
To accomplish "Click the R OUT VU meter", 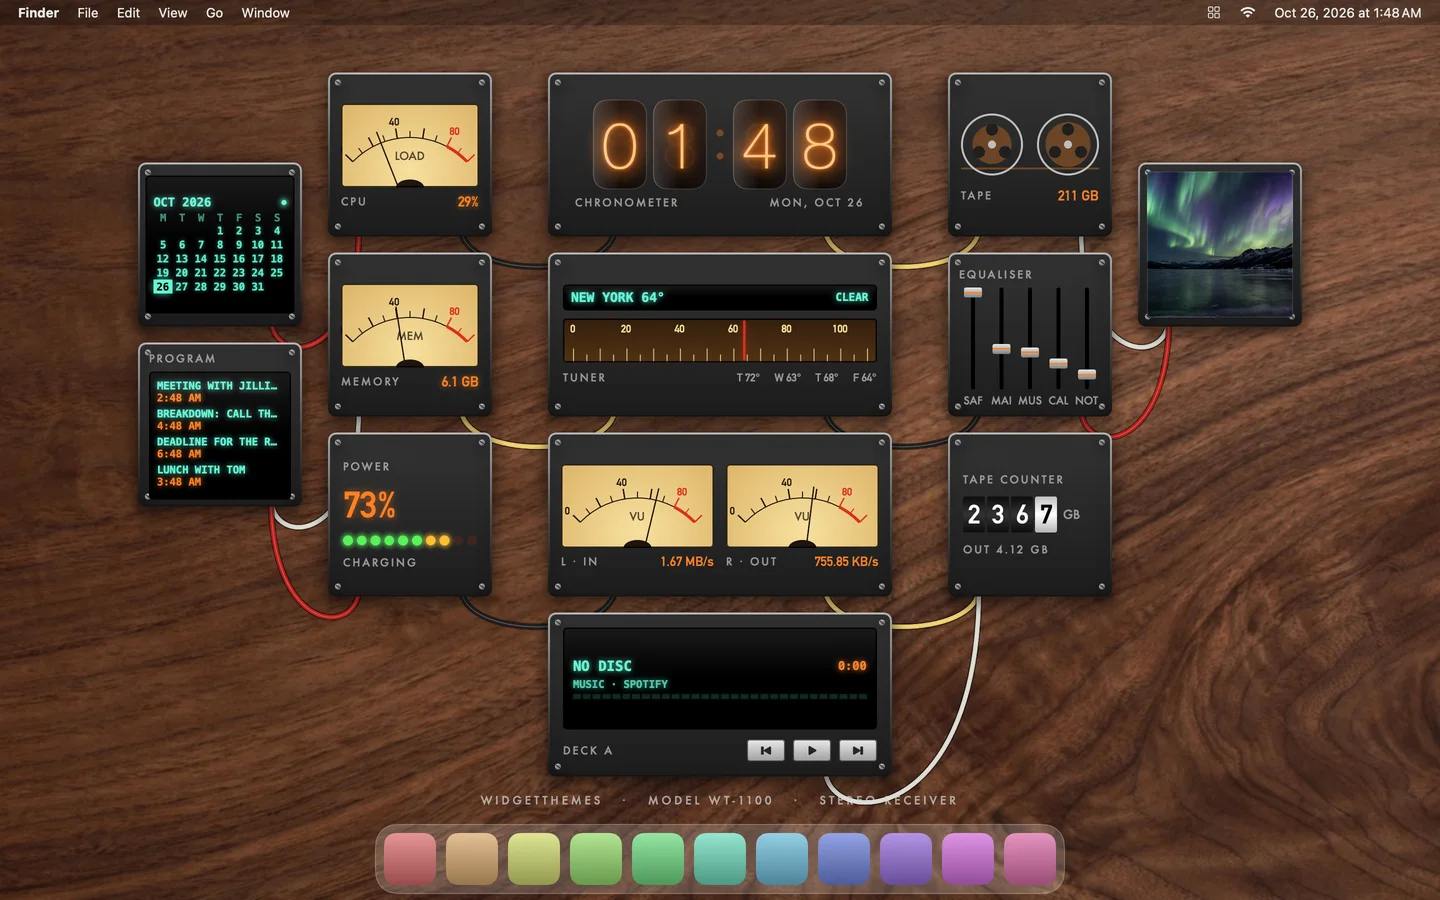I will pyautogui.click(x=802, y=506).
